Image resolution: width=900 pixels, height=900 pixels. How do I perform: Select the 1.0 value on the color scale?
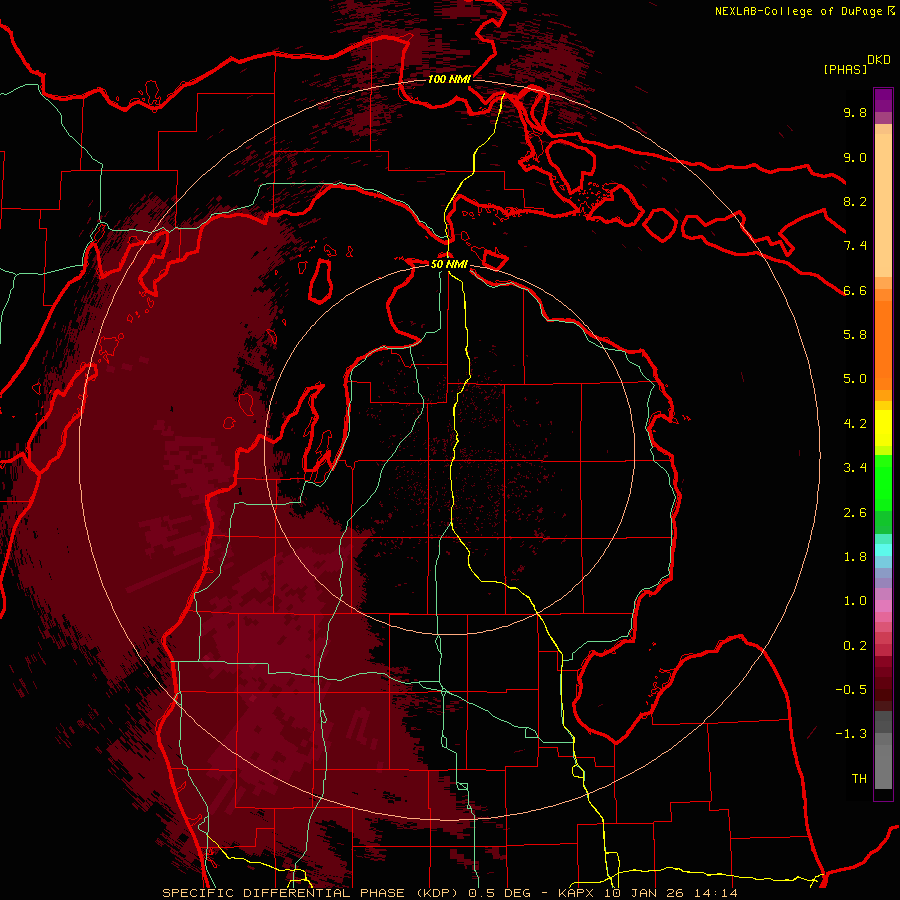[x=855, y=601]
